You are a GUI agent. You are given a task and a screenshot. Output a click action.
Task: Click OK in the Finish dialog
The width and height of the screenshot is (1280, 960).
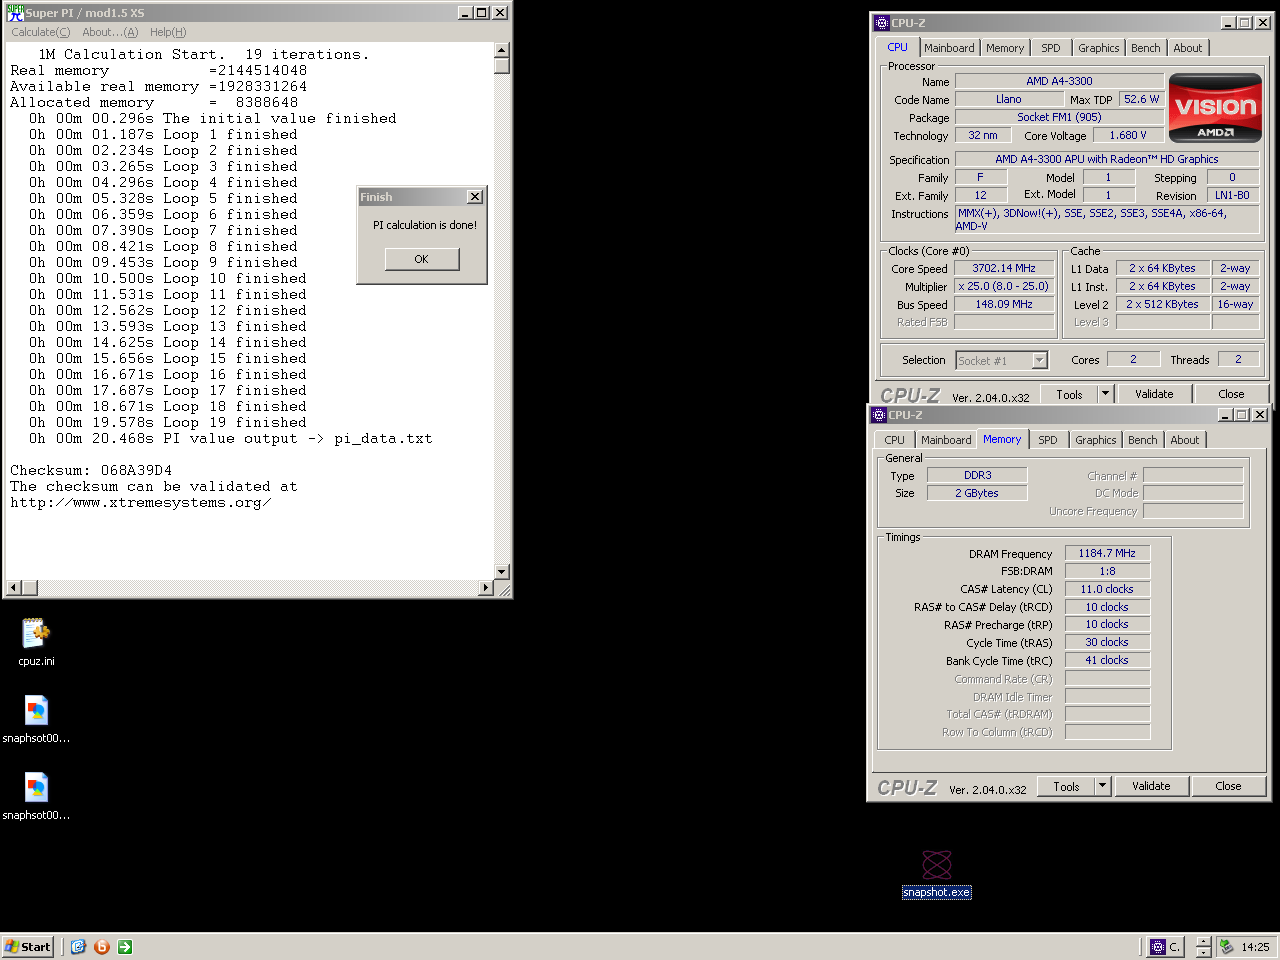point(422,259)
